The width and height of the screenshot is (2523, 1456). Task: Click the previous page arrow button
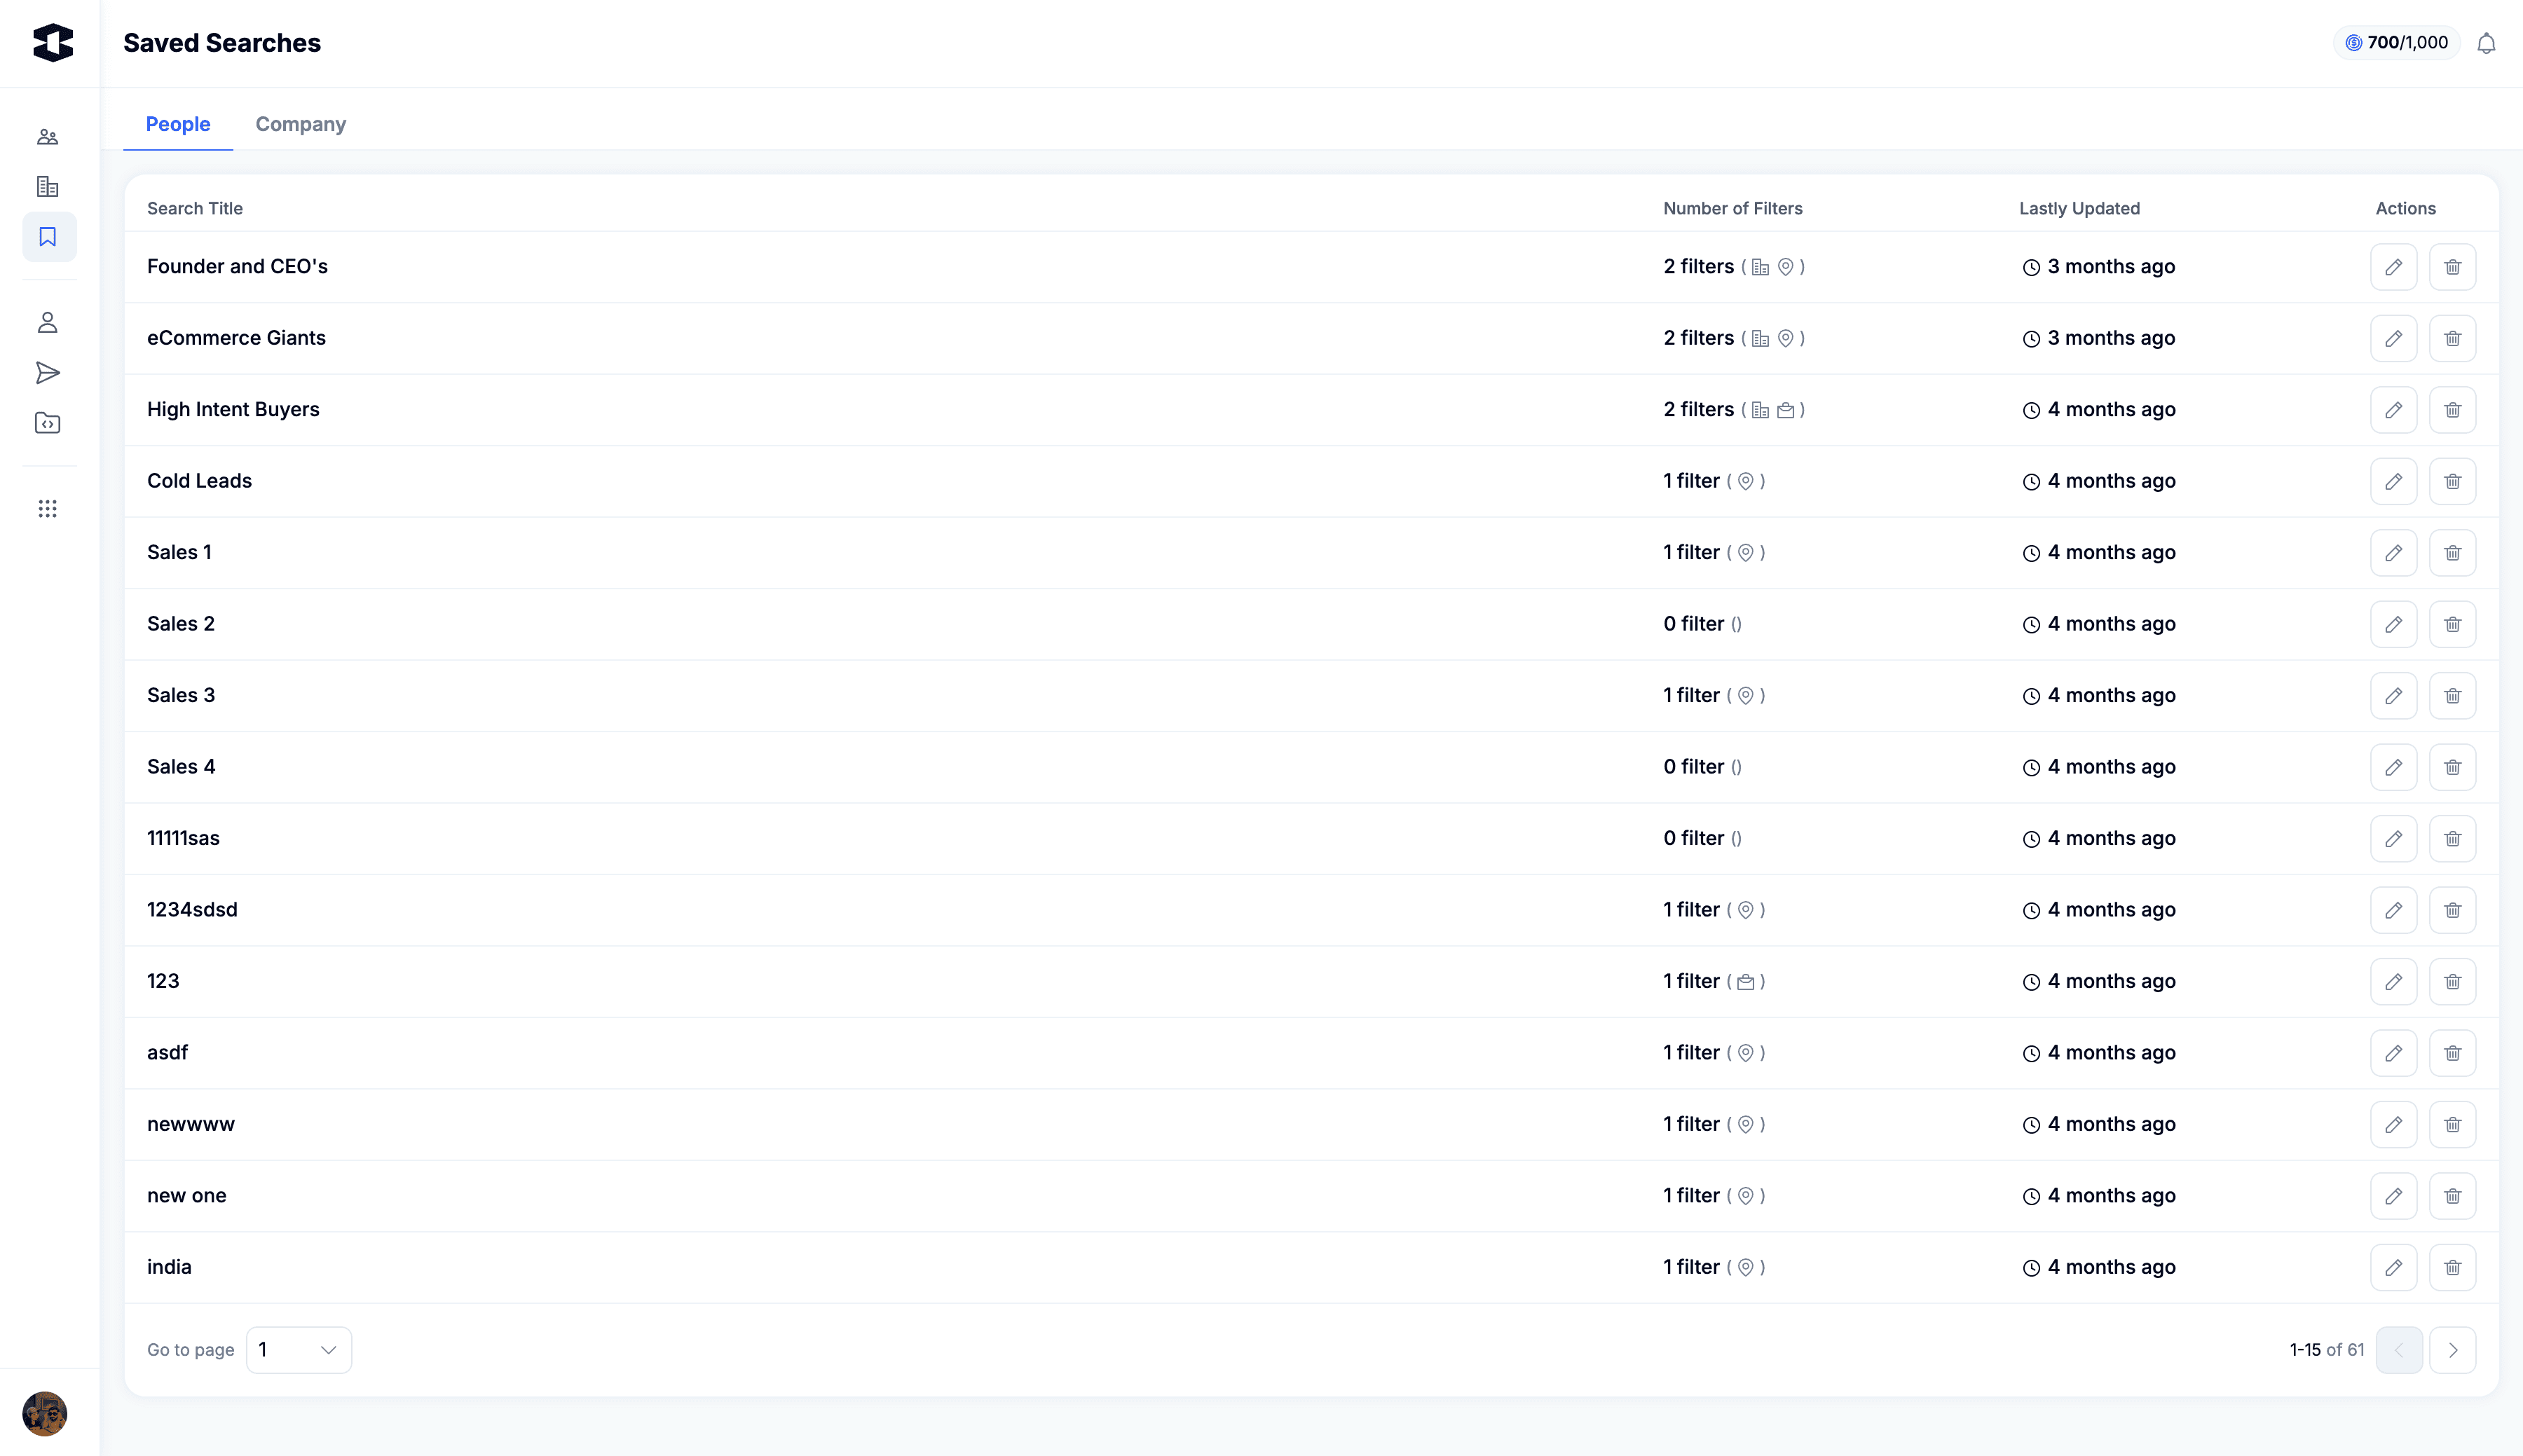click(x=2398, y=1350)
